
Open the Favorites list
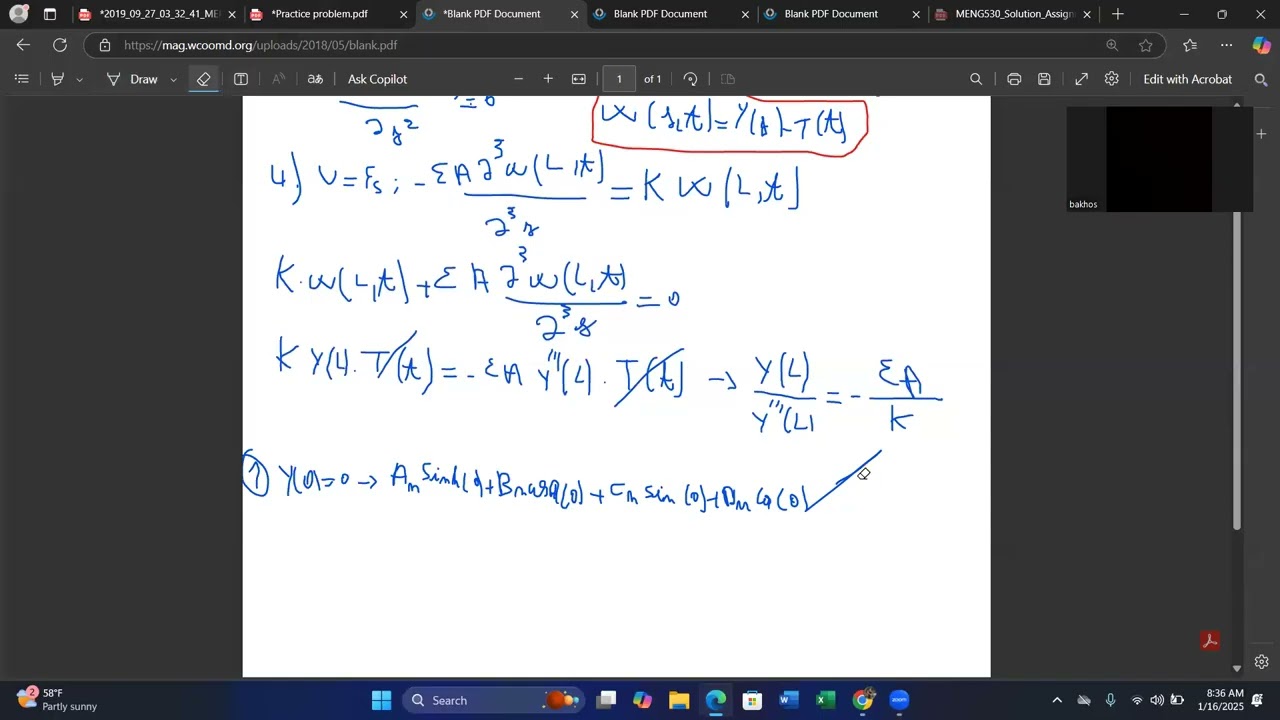[1190, 45]
